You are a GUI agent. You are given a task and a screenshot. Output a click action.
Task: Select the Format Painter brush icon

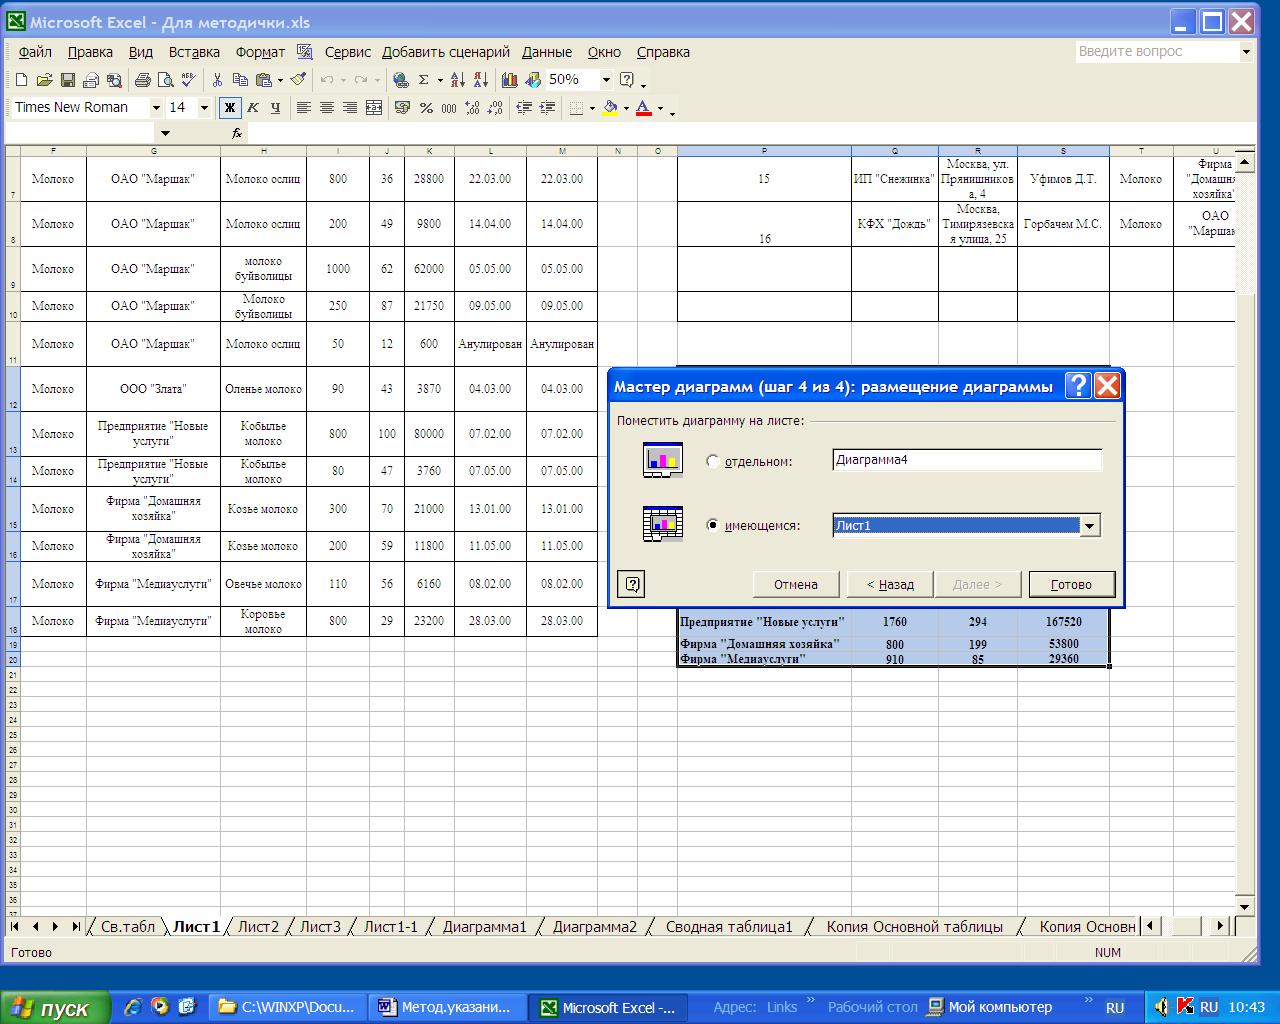pos(298,80)
